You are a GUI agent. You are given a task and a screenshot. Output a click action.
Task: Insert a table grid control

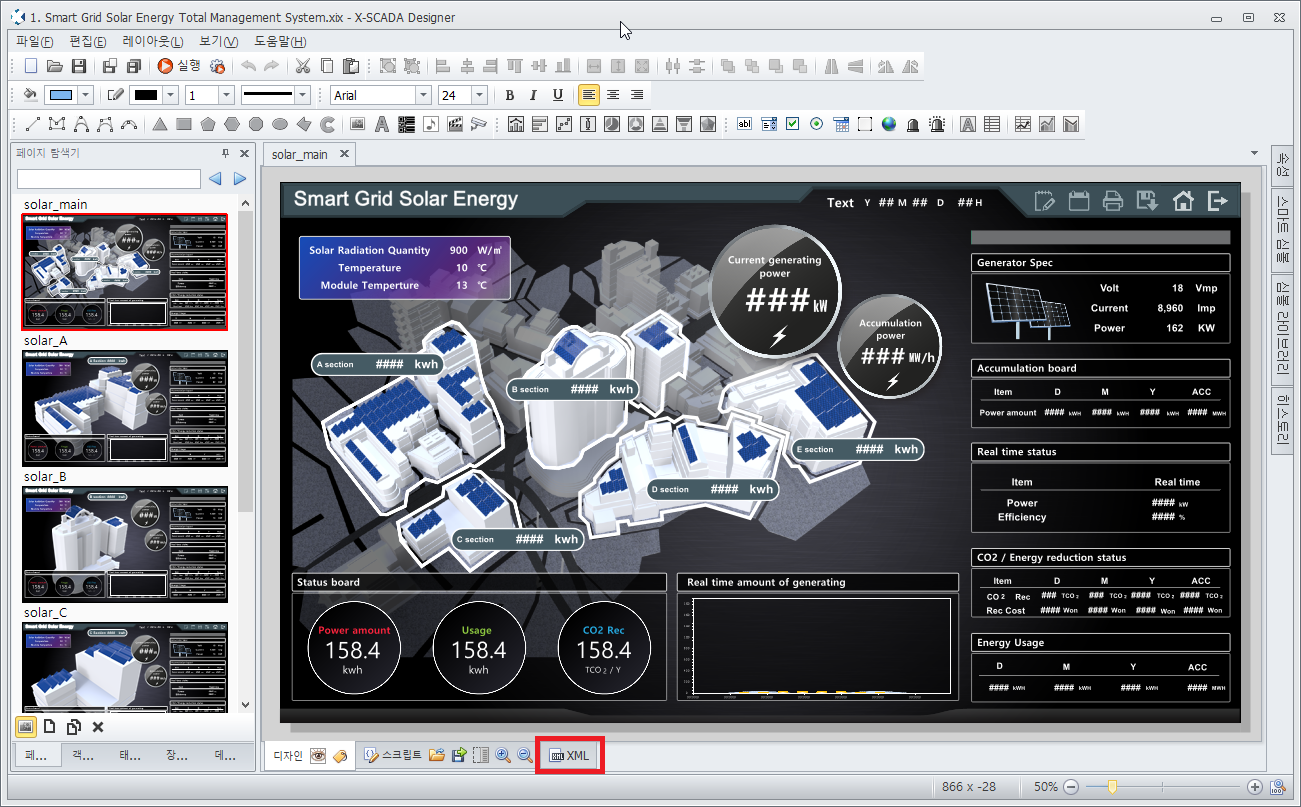pyautogui.click(x=992, y=124)
